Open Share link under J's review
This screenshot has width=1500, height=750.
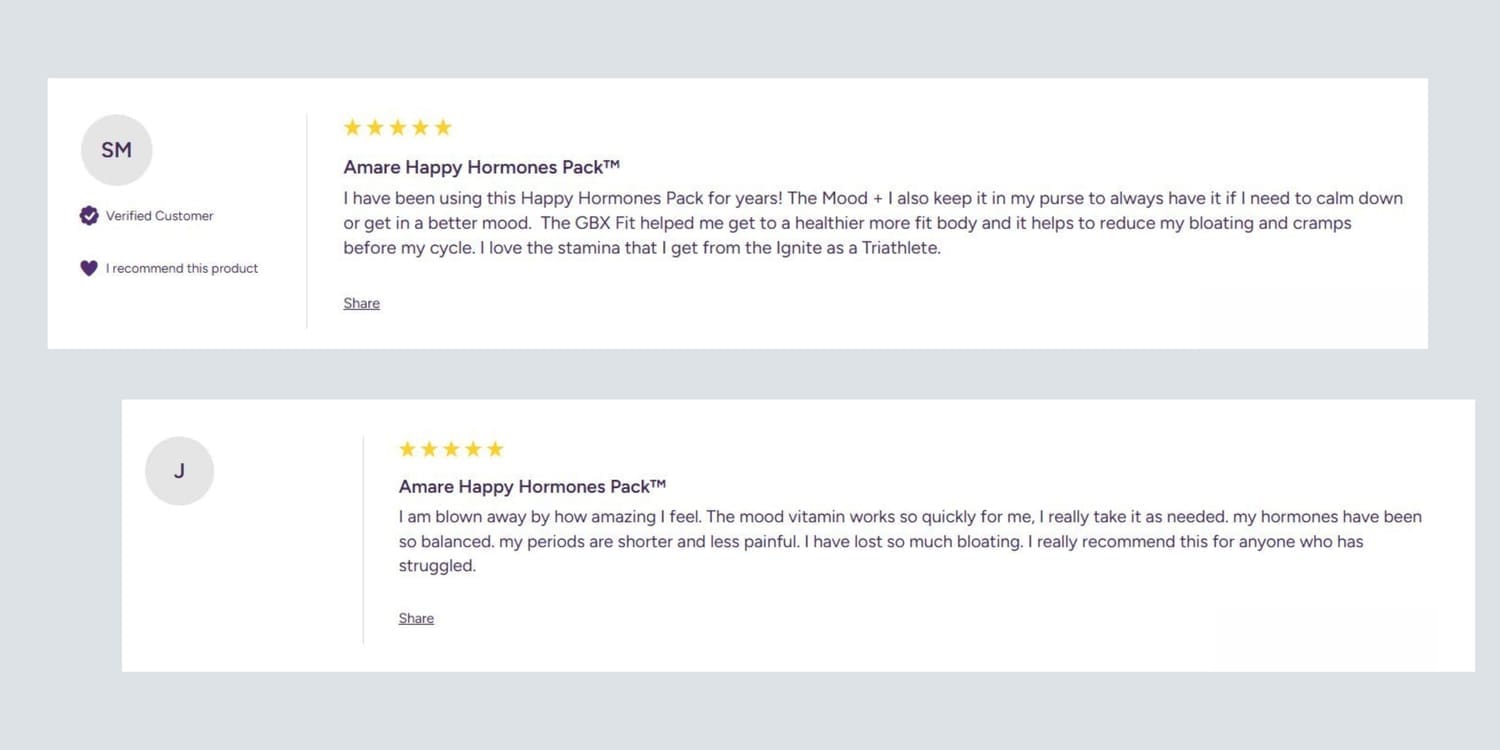point(416,618)
